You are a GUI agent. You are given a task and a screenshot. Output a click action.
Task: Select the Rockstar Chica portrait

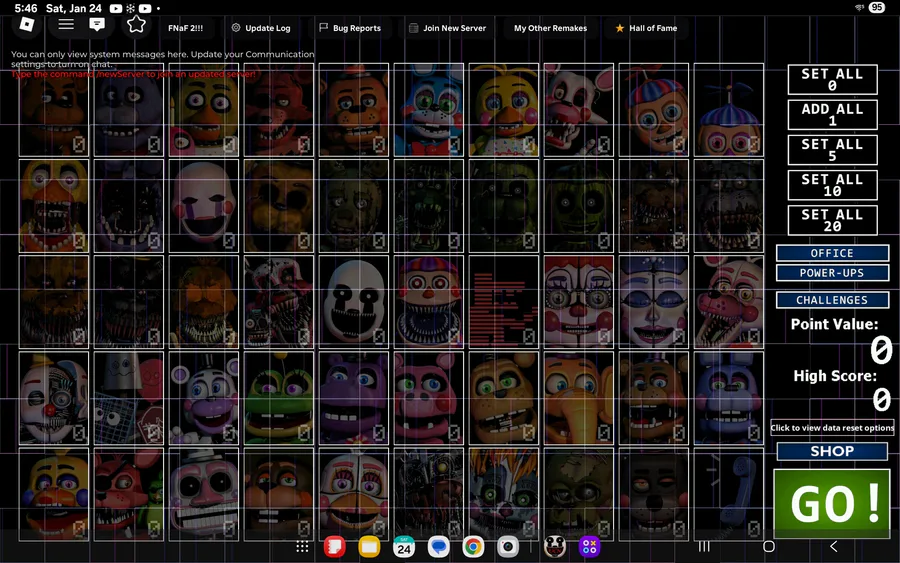54,494
